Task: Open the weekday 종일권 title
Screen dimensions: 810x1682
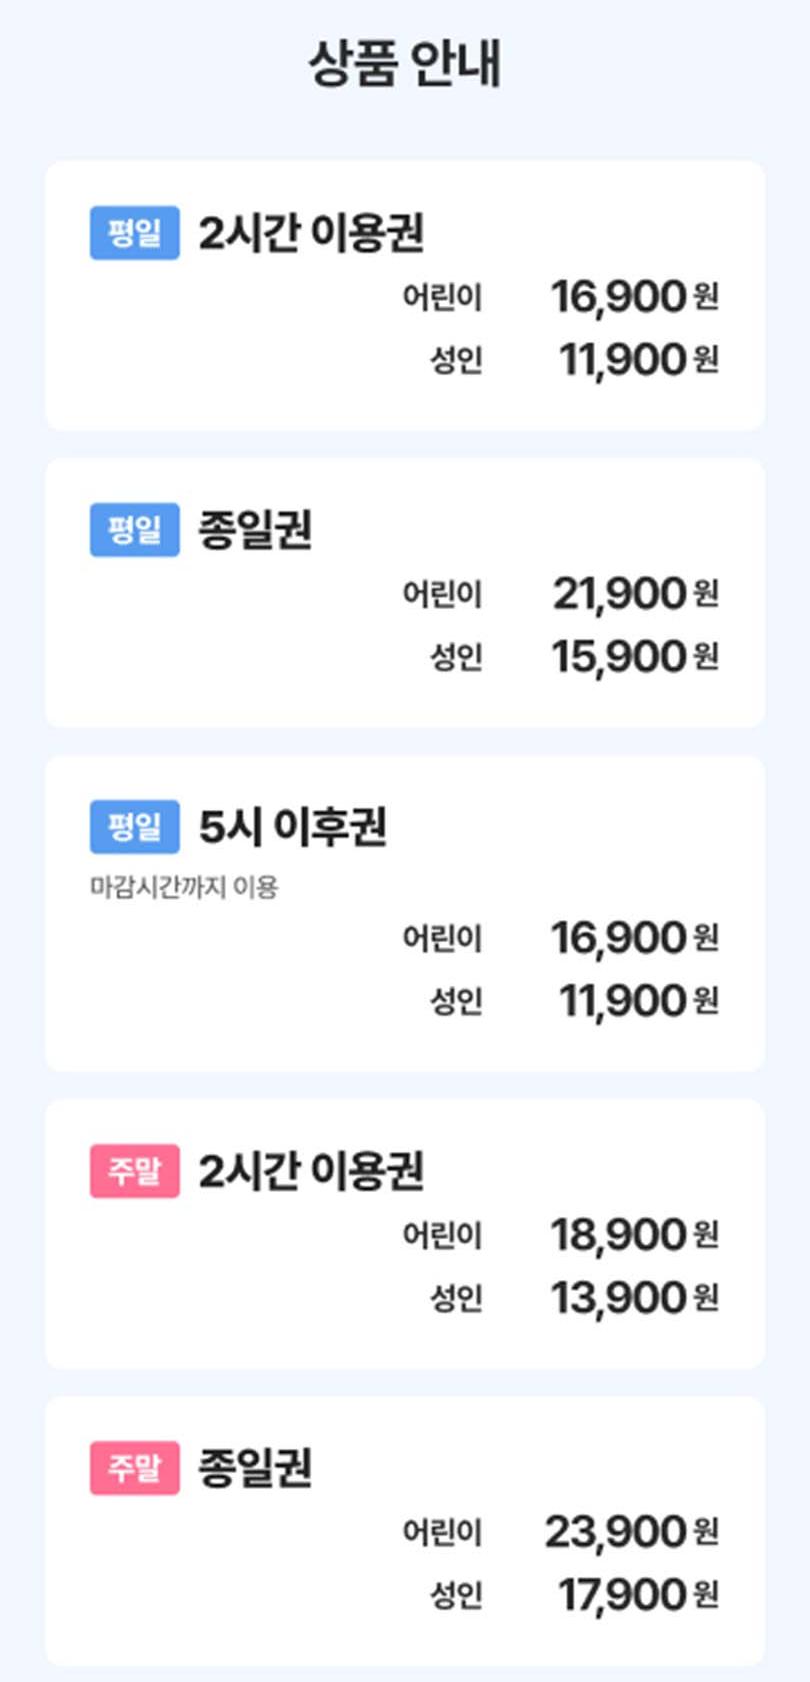Action: click(x=255, y=530)
